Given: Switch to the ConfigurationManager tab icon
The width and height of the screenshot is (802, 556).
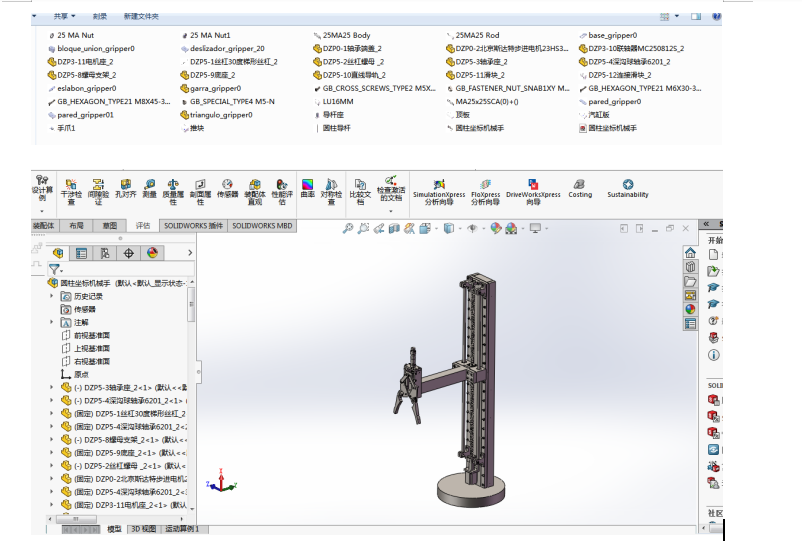Looking at the screenshot, I should tap(106, 253).
